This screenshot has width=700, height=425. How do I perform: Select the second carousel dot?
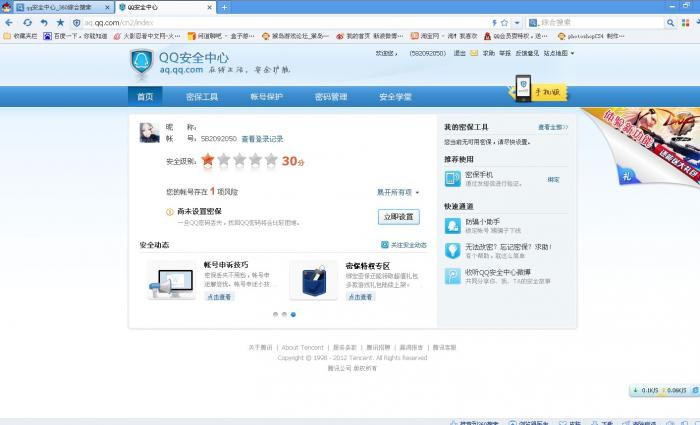coord(284,315)
